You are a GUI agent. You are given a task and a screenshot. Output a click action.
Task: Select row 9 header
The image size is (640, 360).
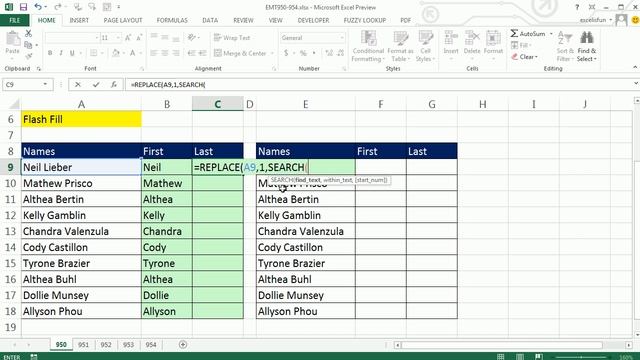[10, 167]
